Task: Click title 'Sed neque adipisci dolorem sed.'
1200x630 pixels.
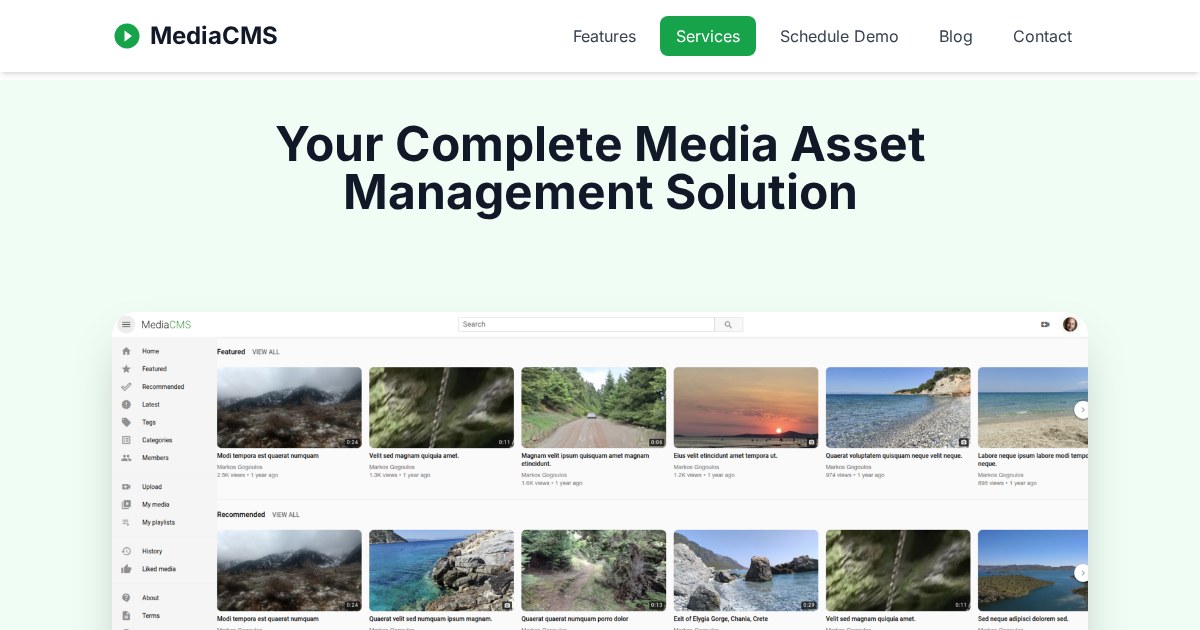Action: (1023, 619)
